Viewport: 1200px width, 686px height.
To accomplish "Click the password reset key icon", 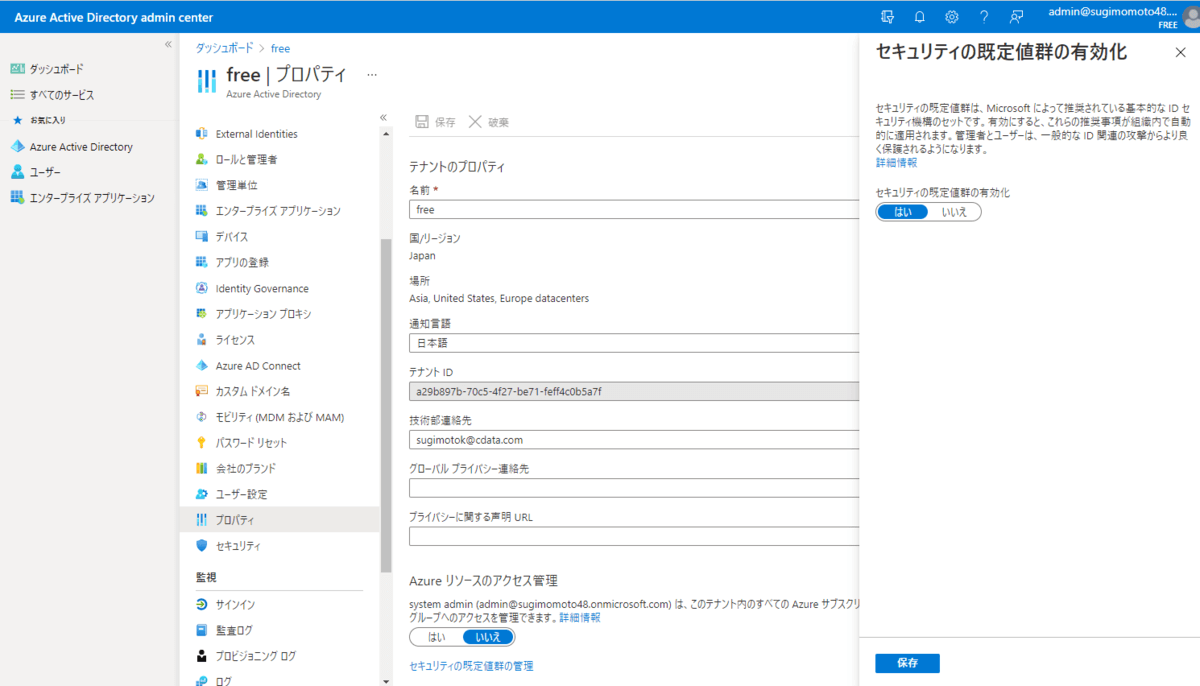I will coord(202,443).
